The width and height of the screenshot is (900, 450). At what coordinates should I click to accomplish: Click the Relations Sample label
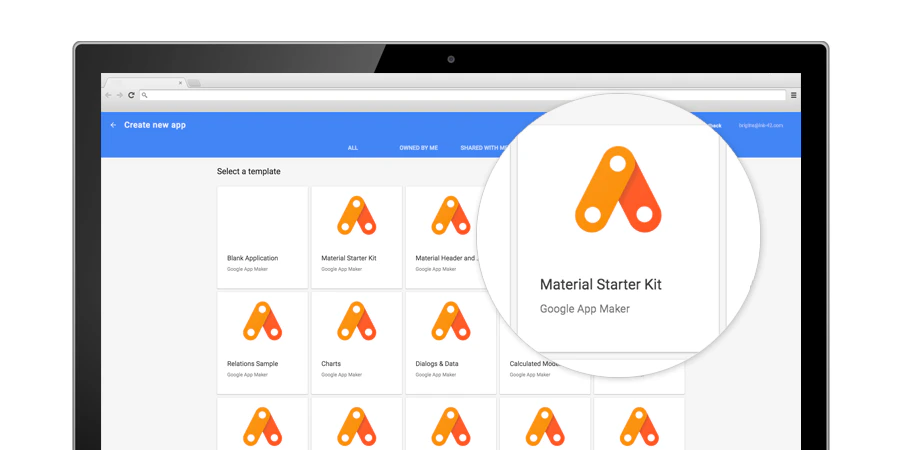[253, 364]
